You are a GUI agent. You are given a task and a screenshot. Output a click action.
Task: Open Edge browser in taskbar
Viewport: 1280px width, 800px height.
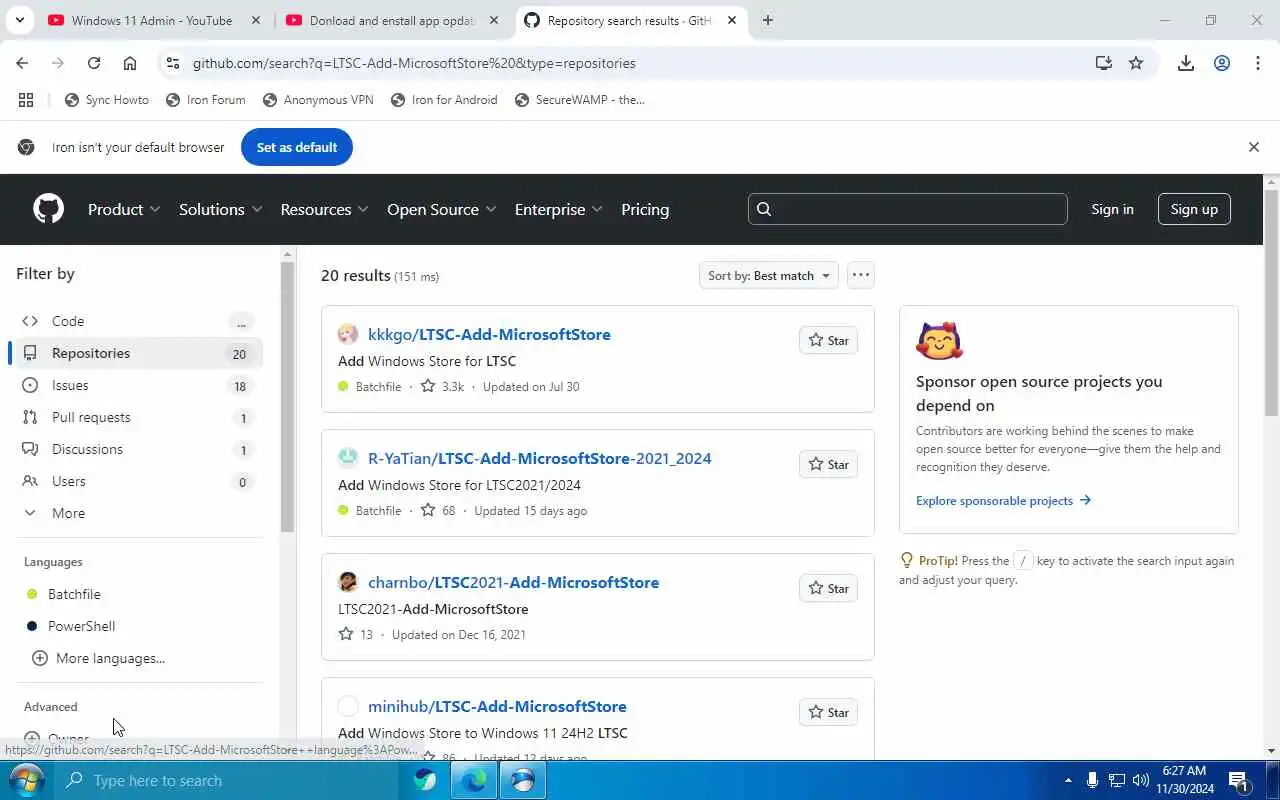point(474,780)
